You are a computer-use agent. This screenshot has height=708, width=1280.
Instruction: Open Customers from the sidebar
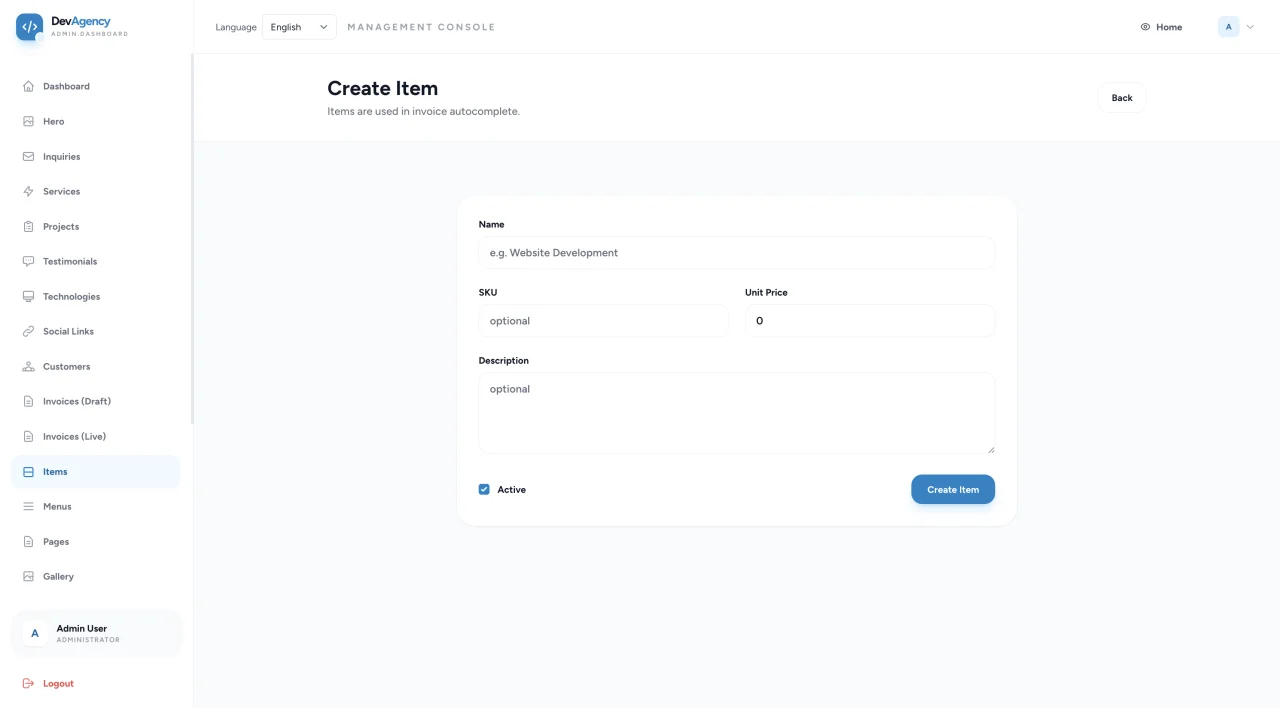[x=96, y=366]
